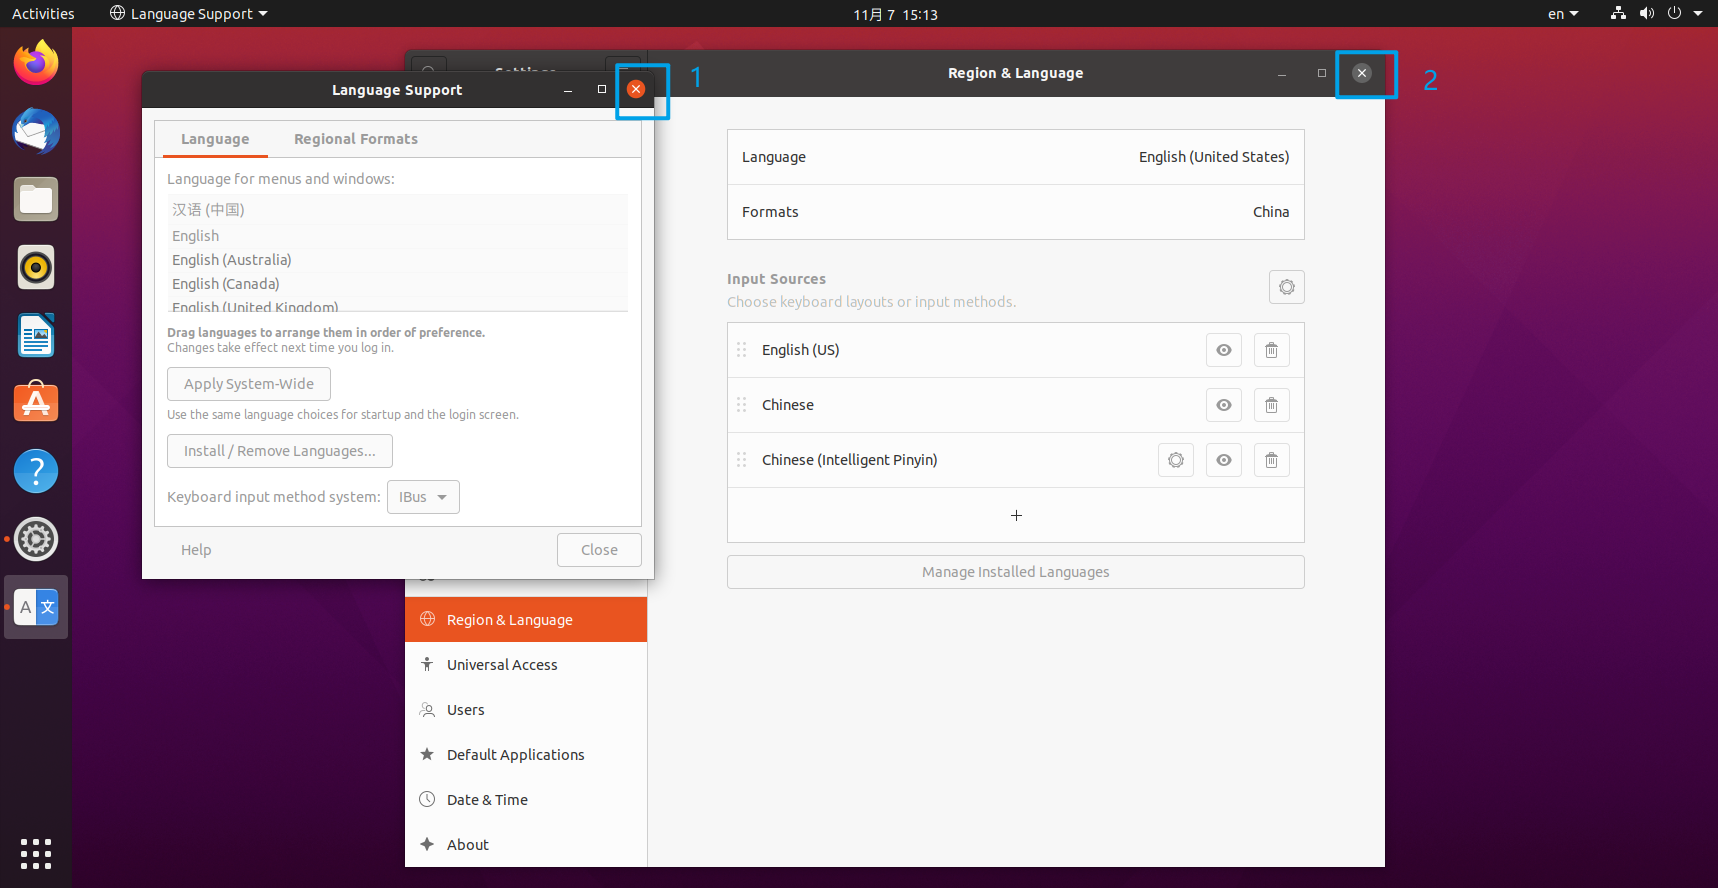This screenshot has height=888, width=1718.
Task: View the keyboard layout for English (US)
Action: 1224,350
